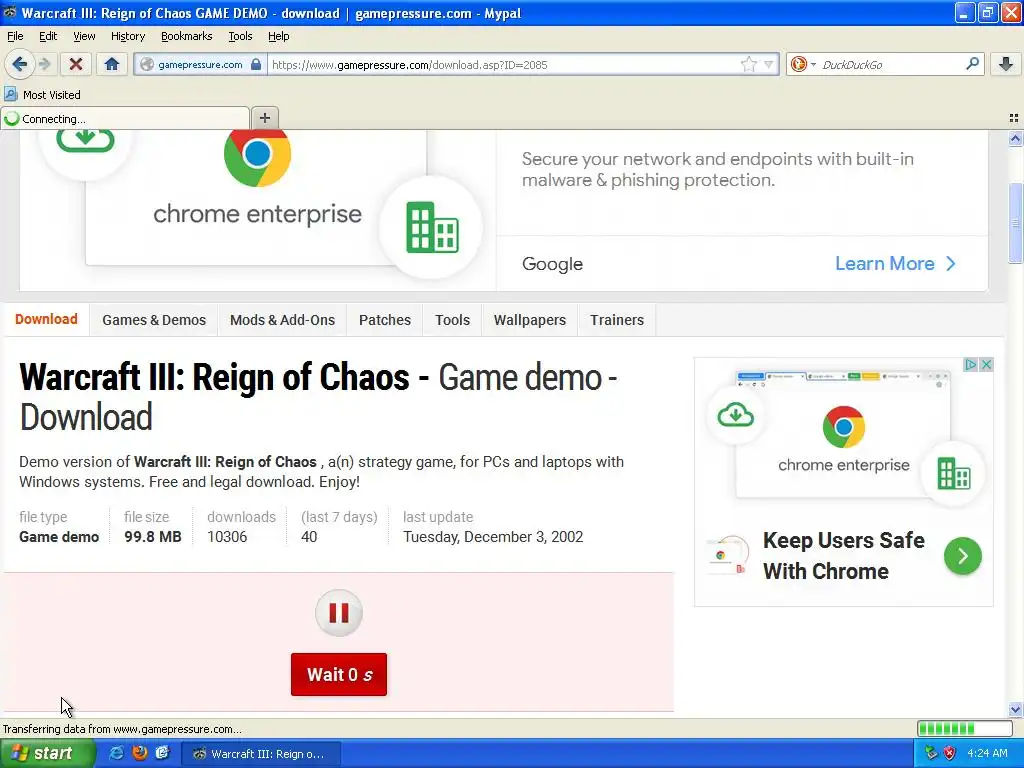Select the Download site tab
The image size is (1024, 768).
click(46, 319)
